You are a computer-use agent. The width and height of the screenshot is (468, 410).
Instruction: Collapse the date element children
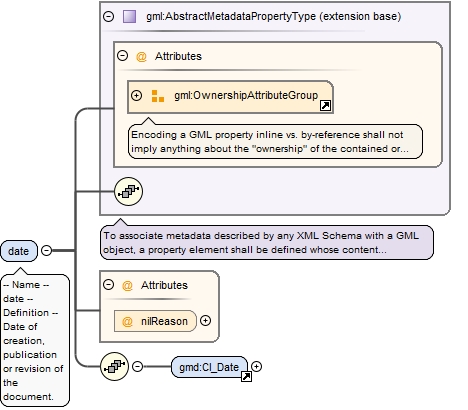tap(47, 250)
